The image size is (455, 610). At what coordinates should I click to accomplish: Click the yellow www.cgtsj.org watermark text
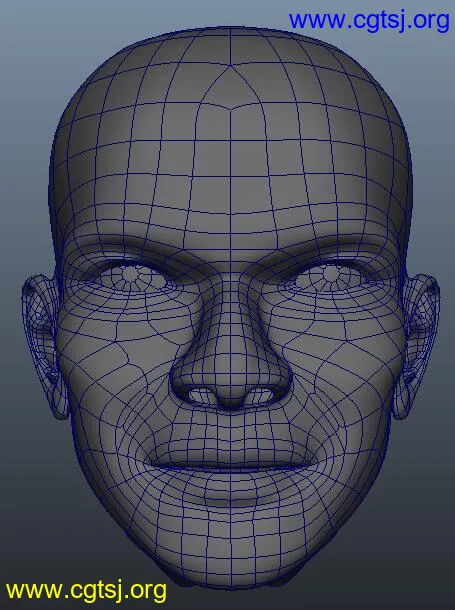(x=86, y=591)
